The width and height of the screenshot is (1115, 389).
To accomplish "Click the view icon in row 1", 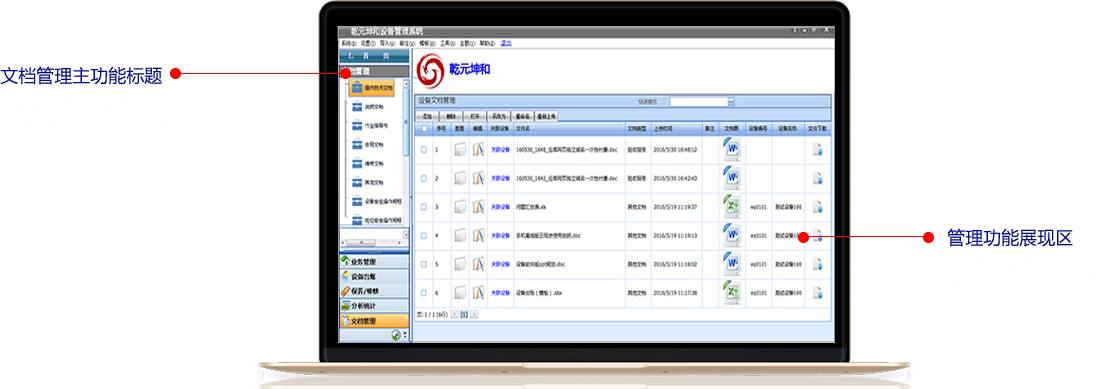I will point(460,150).
